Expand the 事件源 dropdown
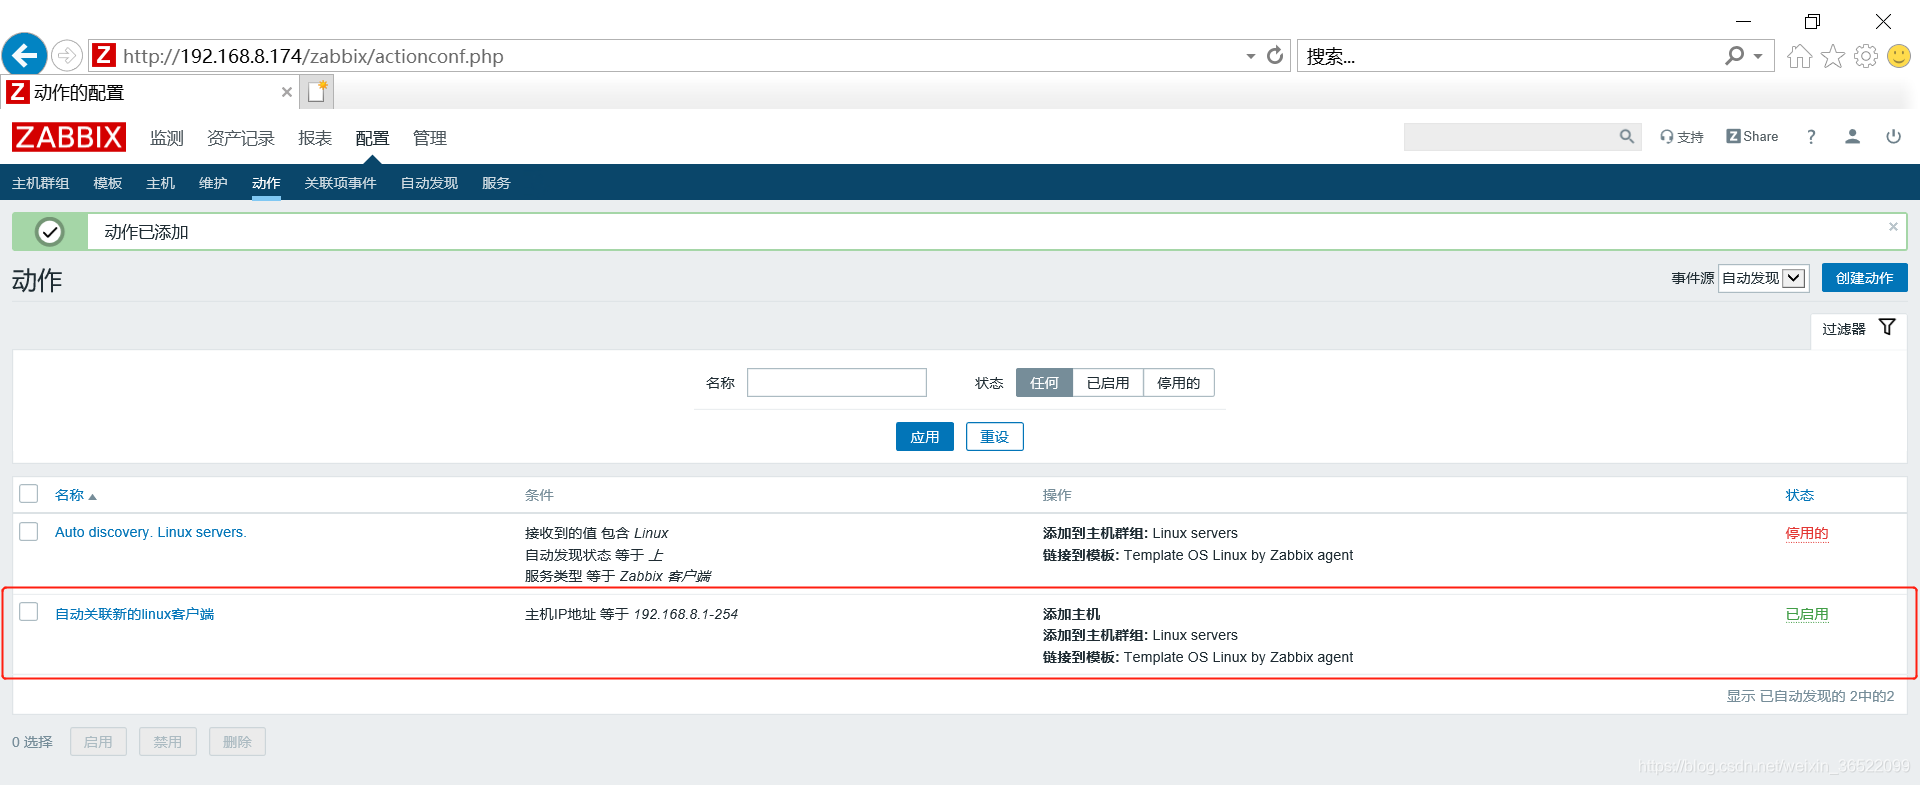 pyautogui.click(x=1763, y=278)
